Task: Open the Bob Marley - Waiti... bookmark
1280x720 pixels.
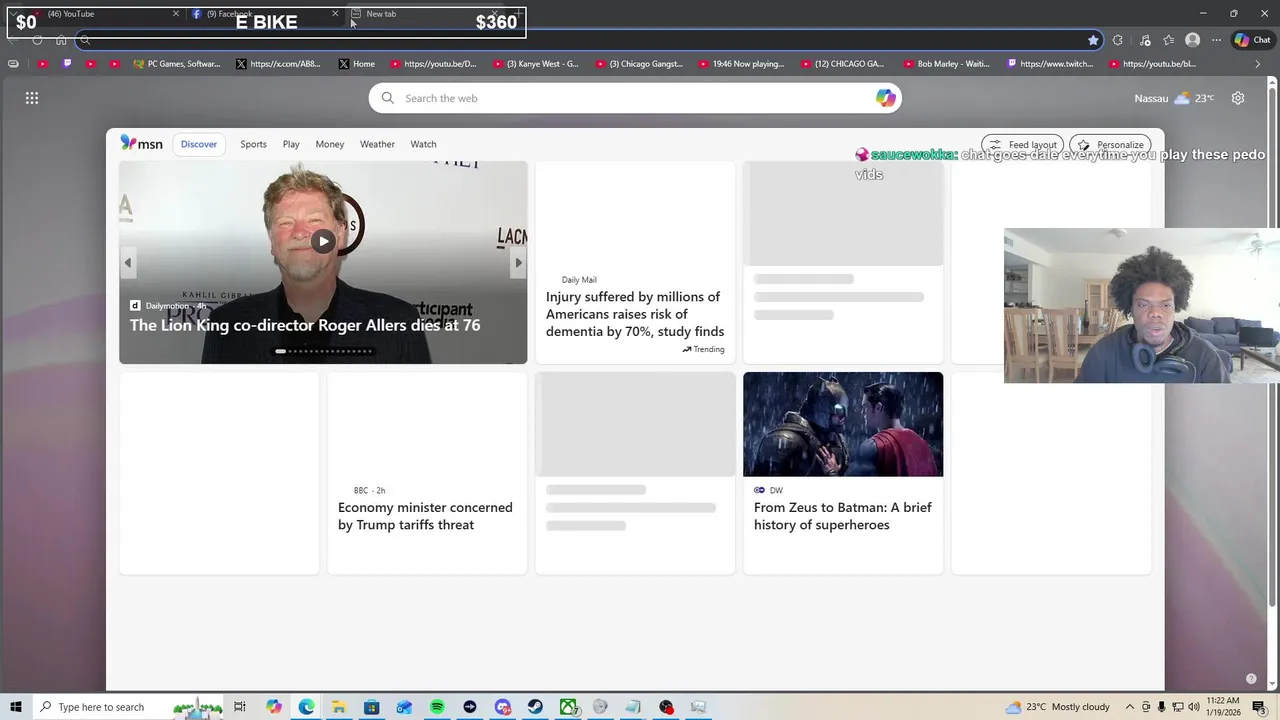Action: 945,64
